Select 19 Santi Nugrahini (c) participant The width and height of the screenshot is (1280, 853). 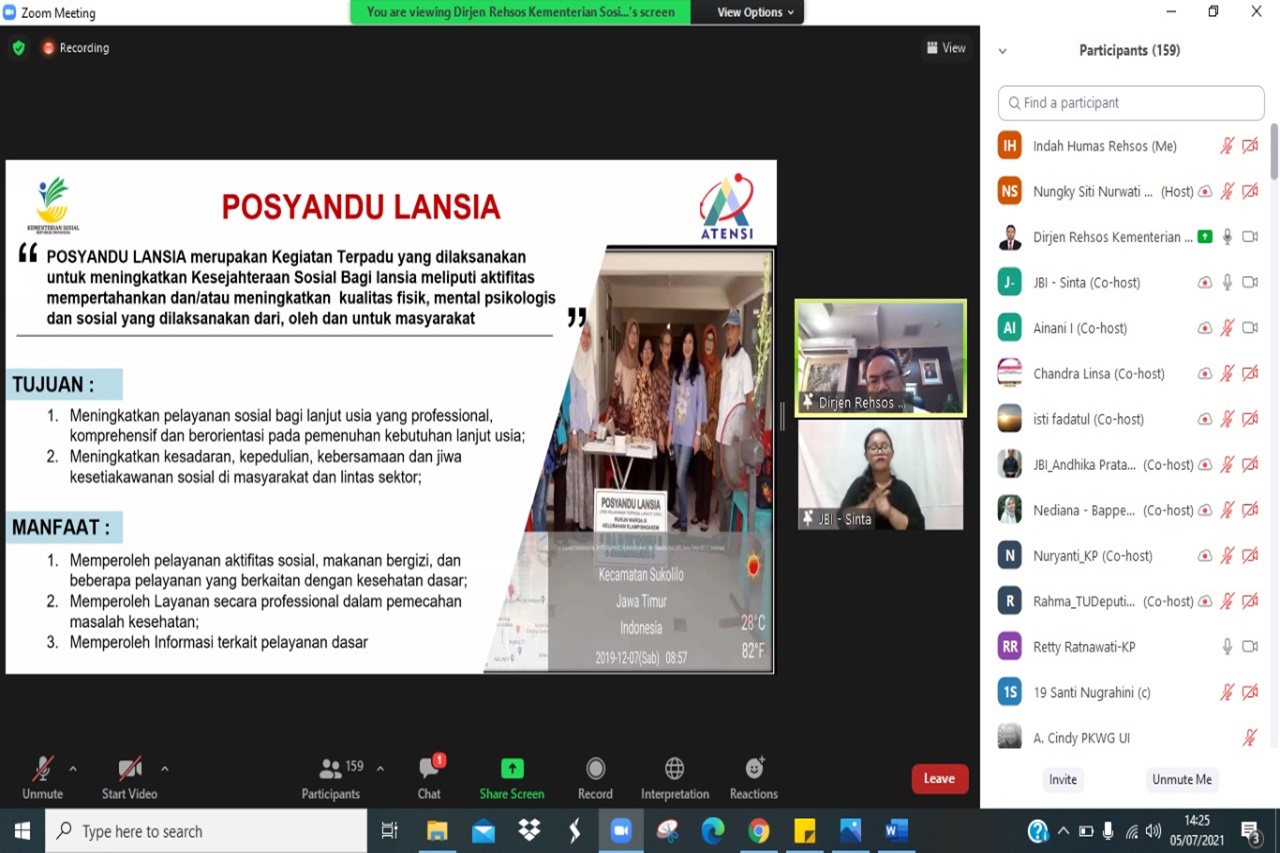1128,692
